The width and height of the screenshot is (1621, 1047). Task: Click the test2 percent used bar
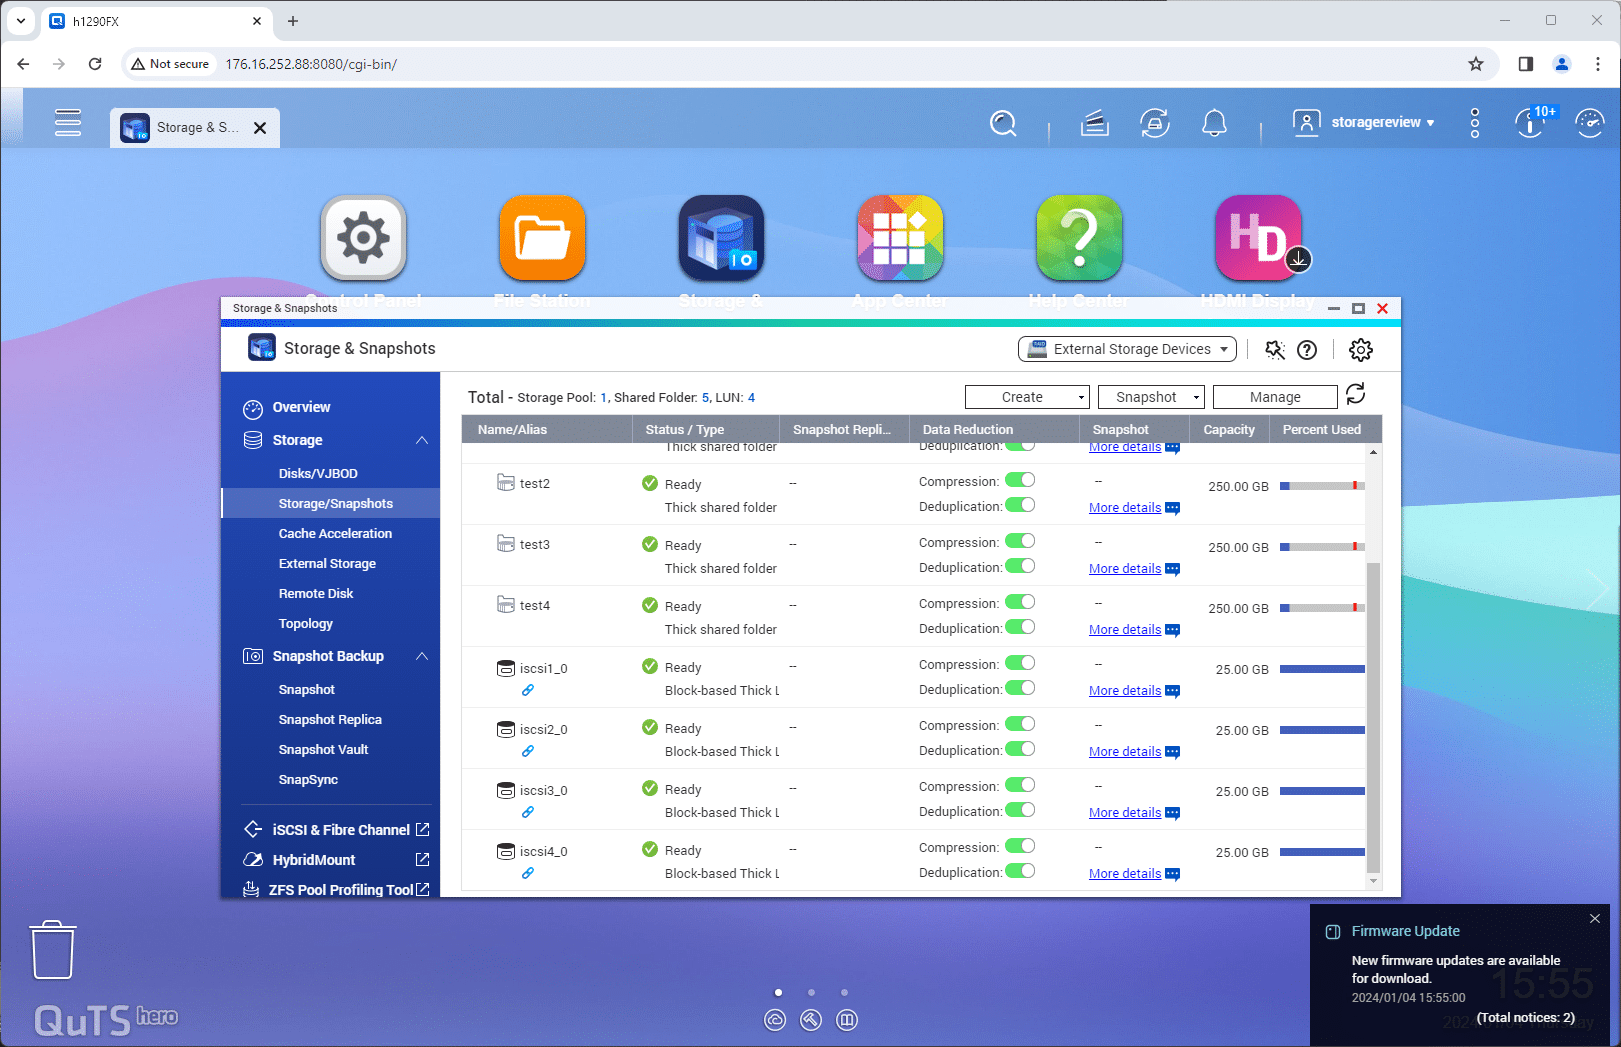1322,486
